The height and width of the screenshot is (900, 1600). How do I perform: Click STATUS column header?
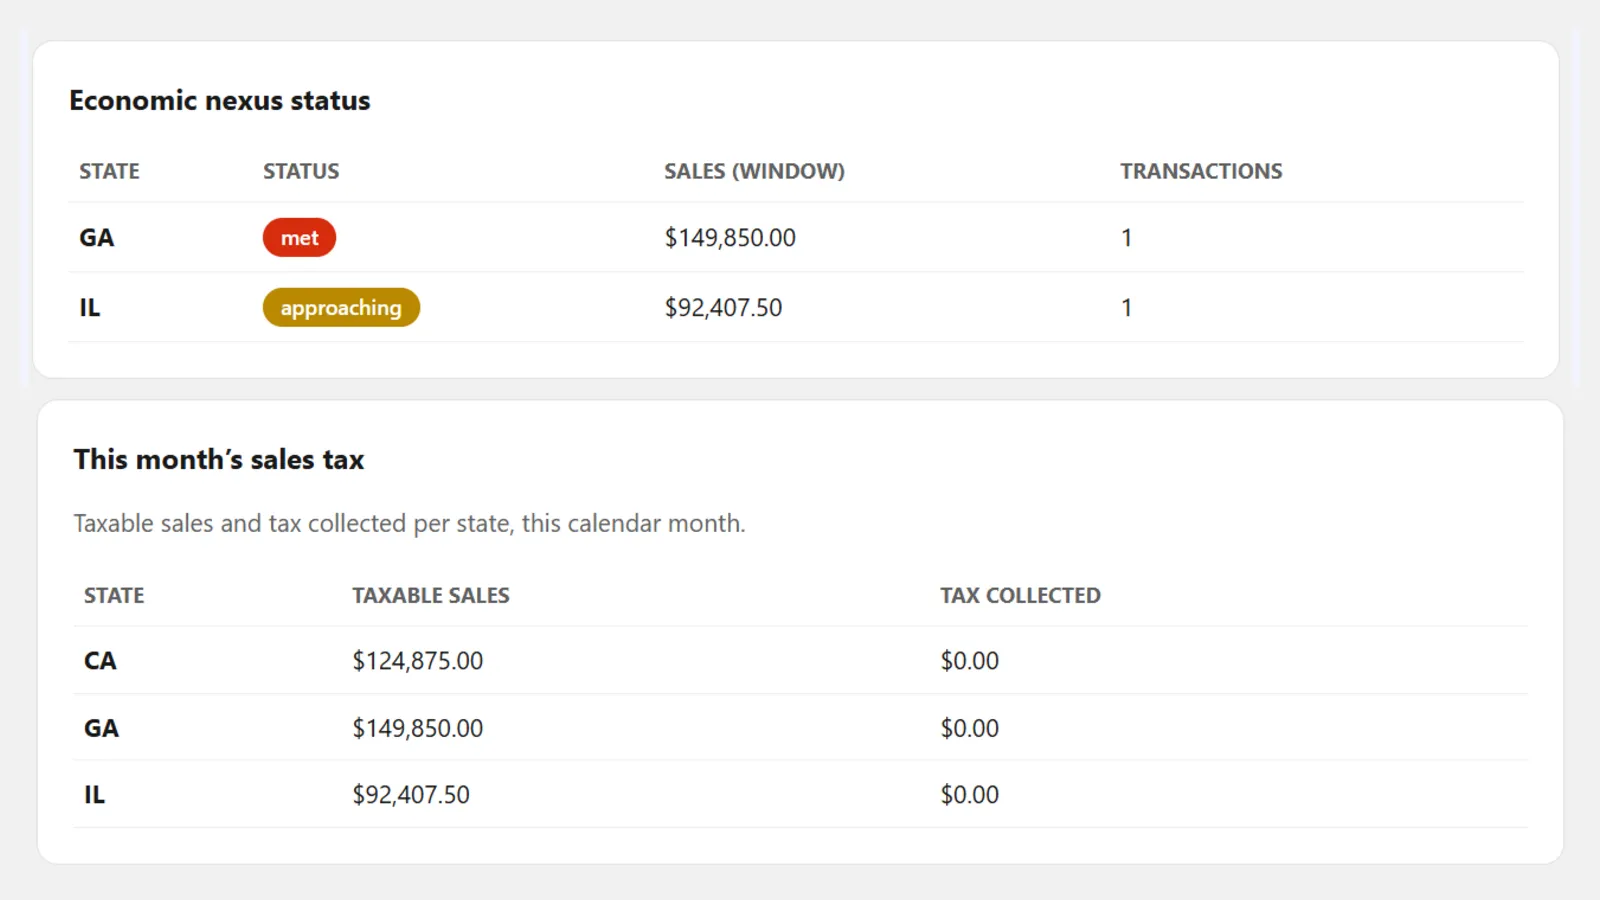301,171
